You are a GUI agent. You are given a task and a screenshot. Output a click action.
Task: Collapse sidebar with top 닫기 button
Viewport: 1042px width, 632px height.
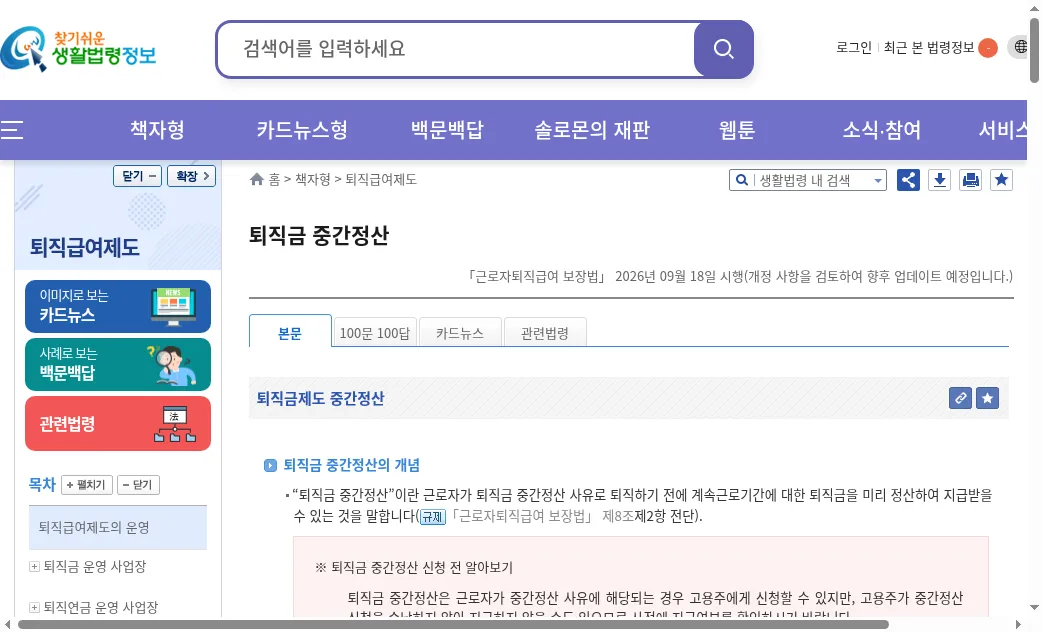click(x=138, y=176)
